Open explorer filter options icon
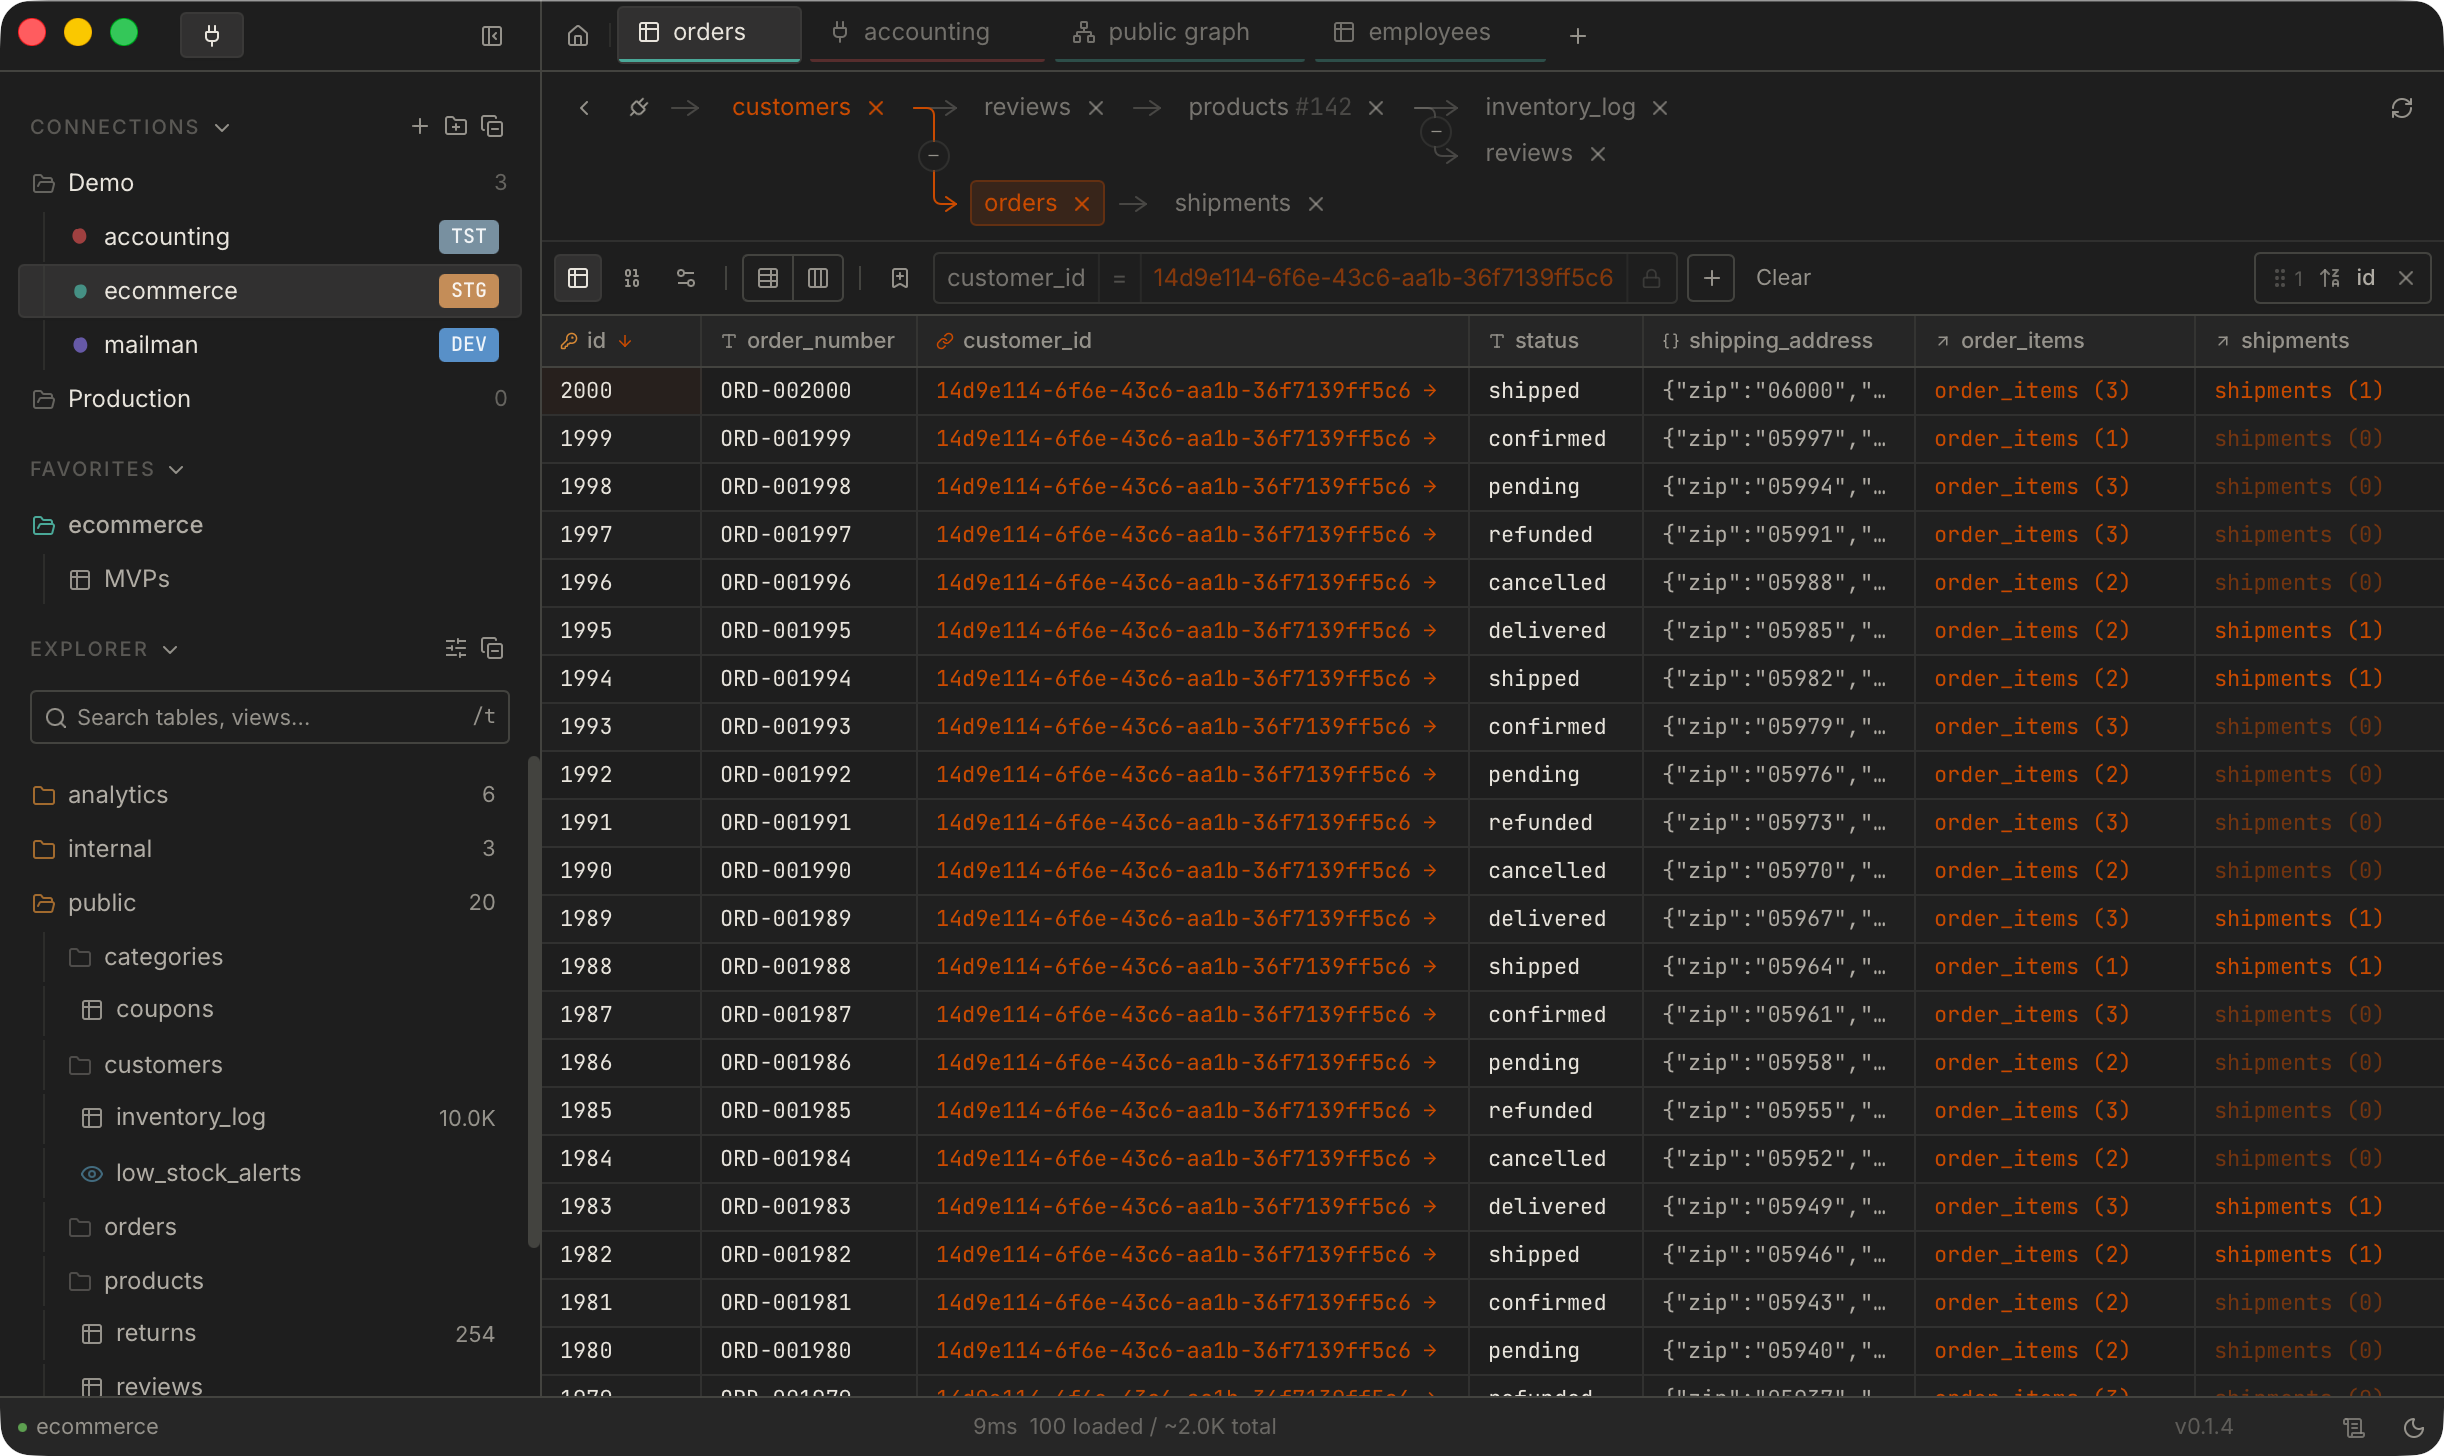The height and width of the screenshot is (1456, 2444). pos(456,648)
